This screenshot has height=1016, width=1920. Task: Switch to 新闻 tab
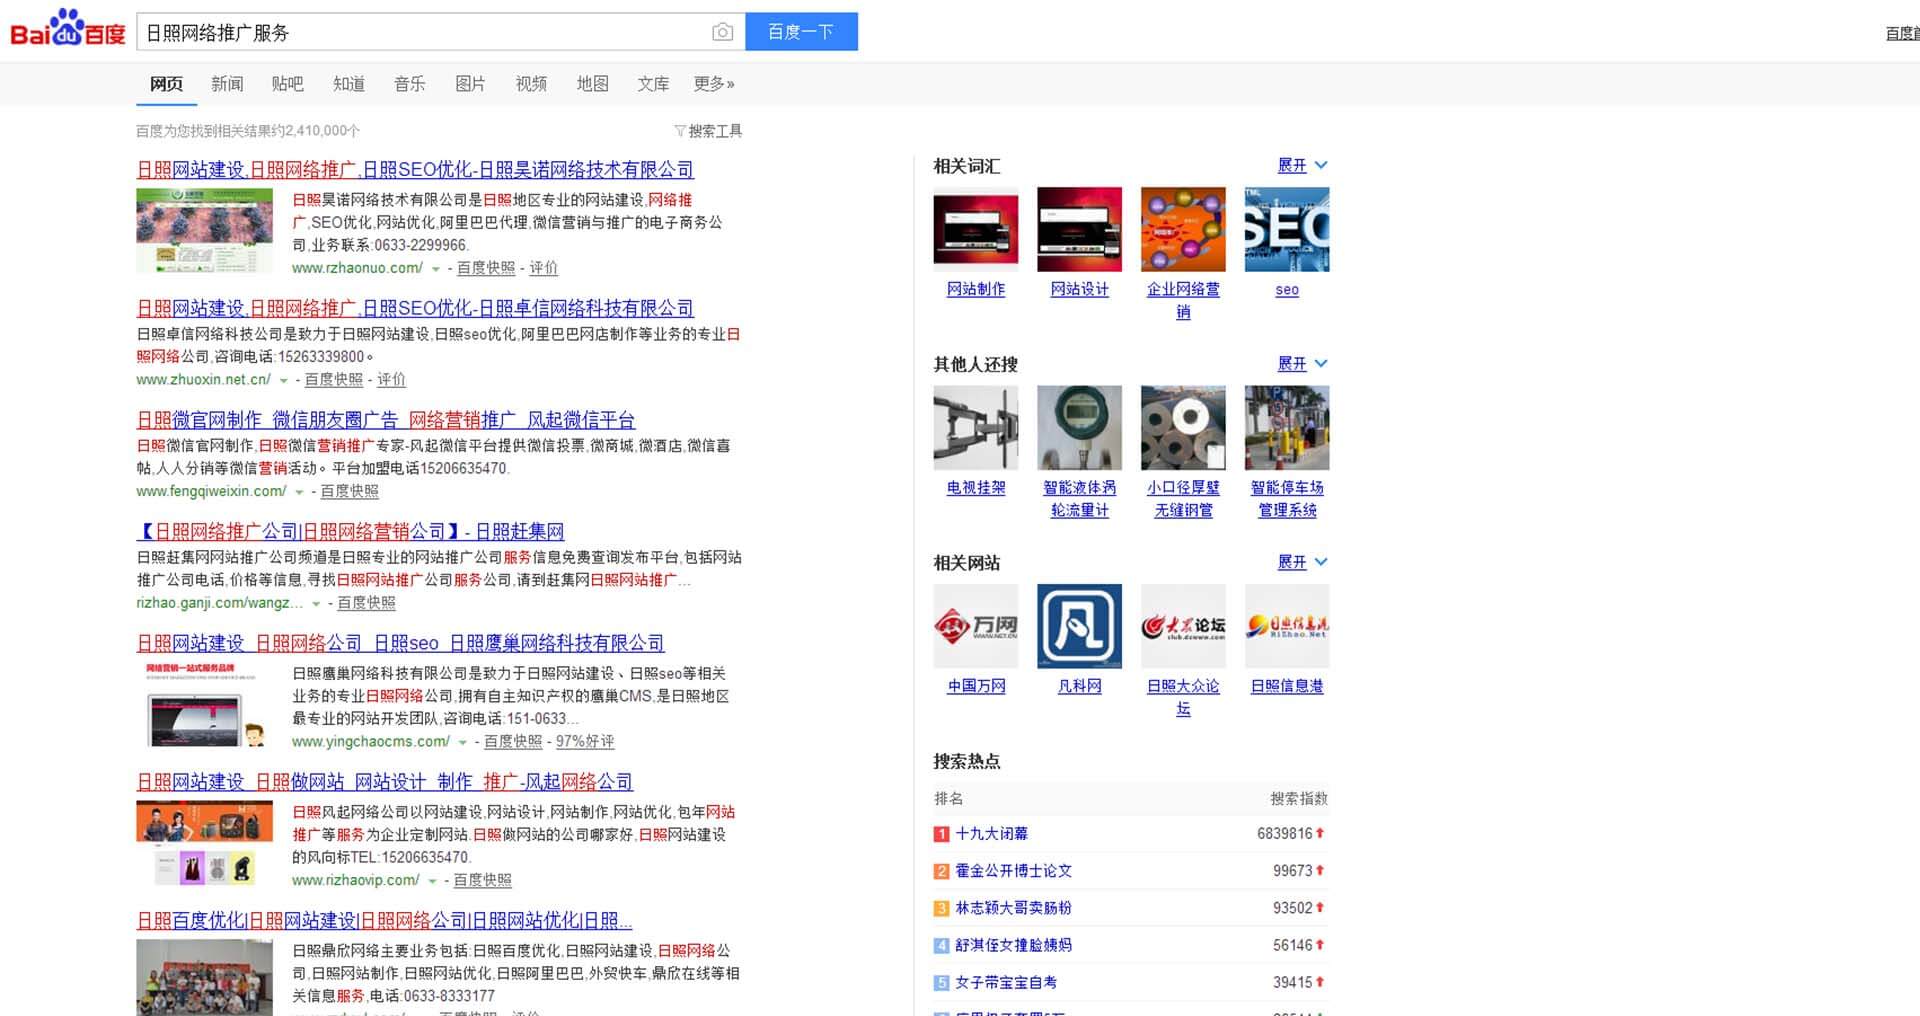coord(227,84)
